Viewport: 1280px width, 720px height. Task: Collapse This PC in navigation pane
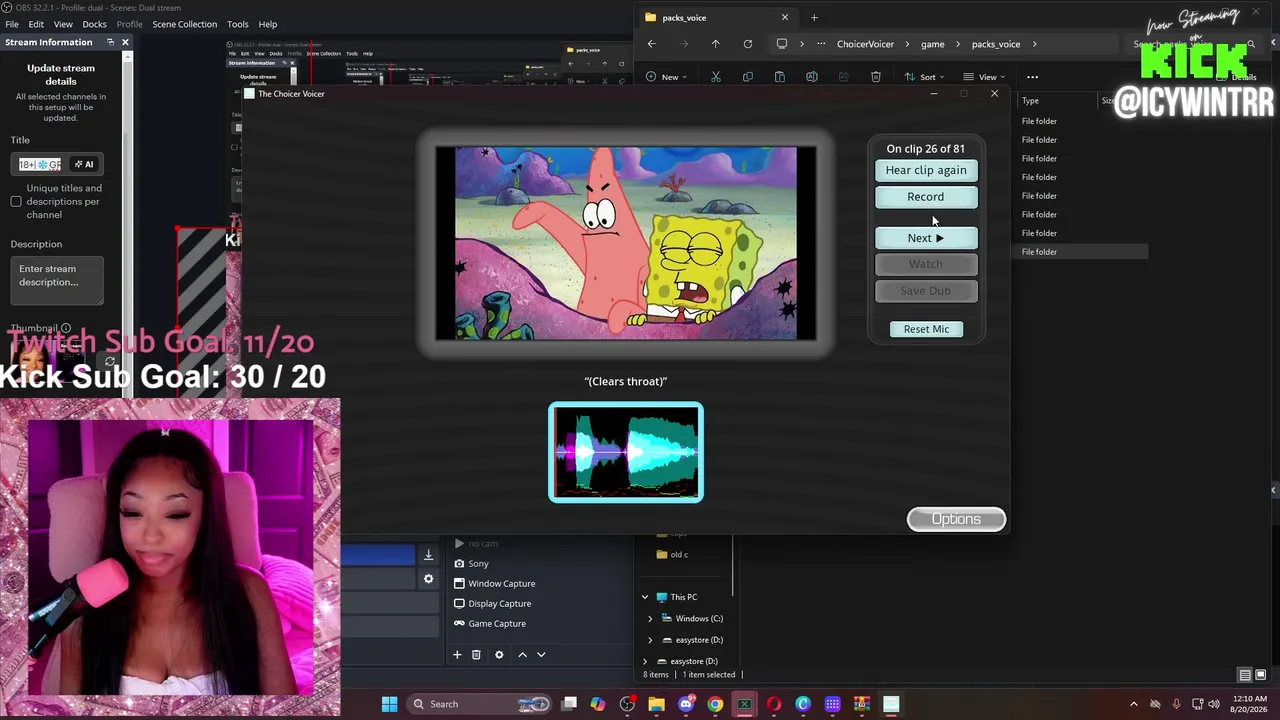pyautogui.click(x=645, y=597)
